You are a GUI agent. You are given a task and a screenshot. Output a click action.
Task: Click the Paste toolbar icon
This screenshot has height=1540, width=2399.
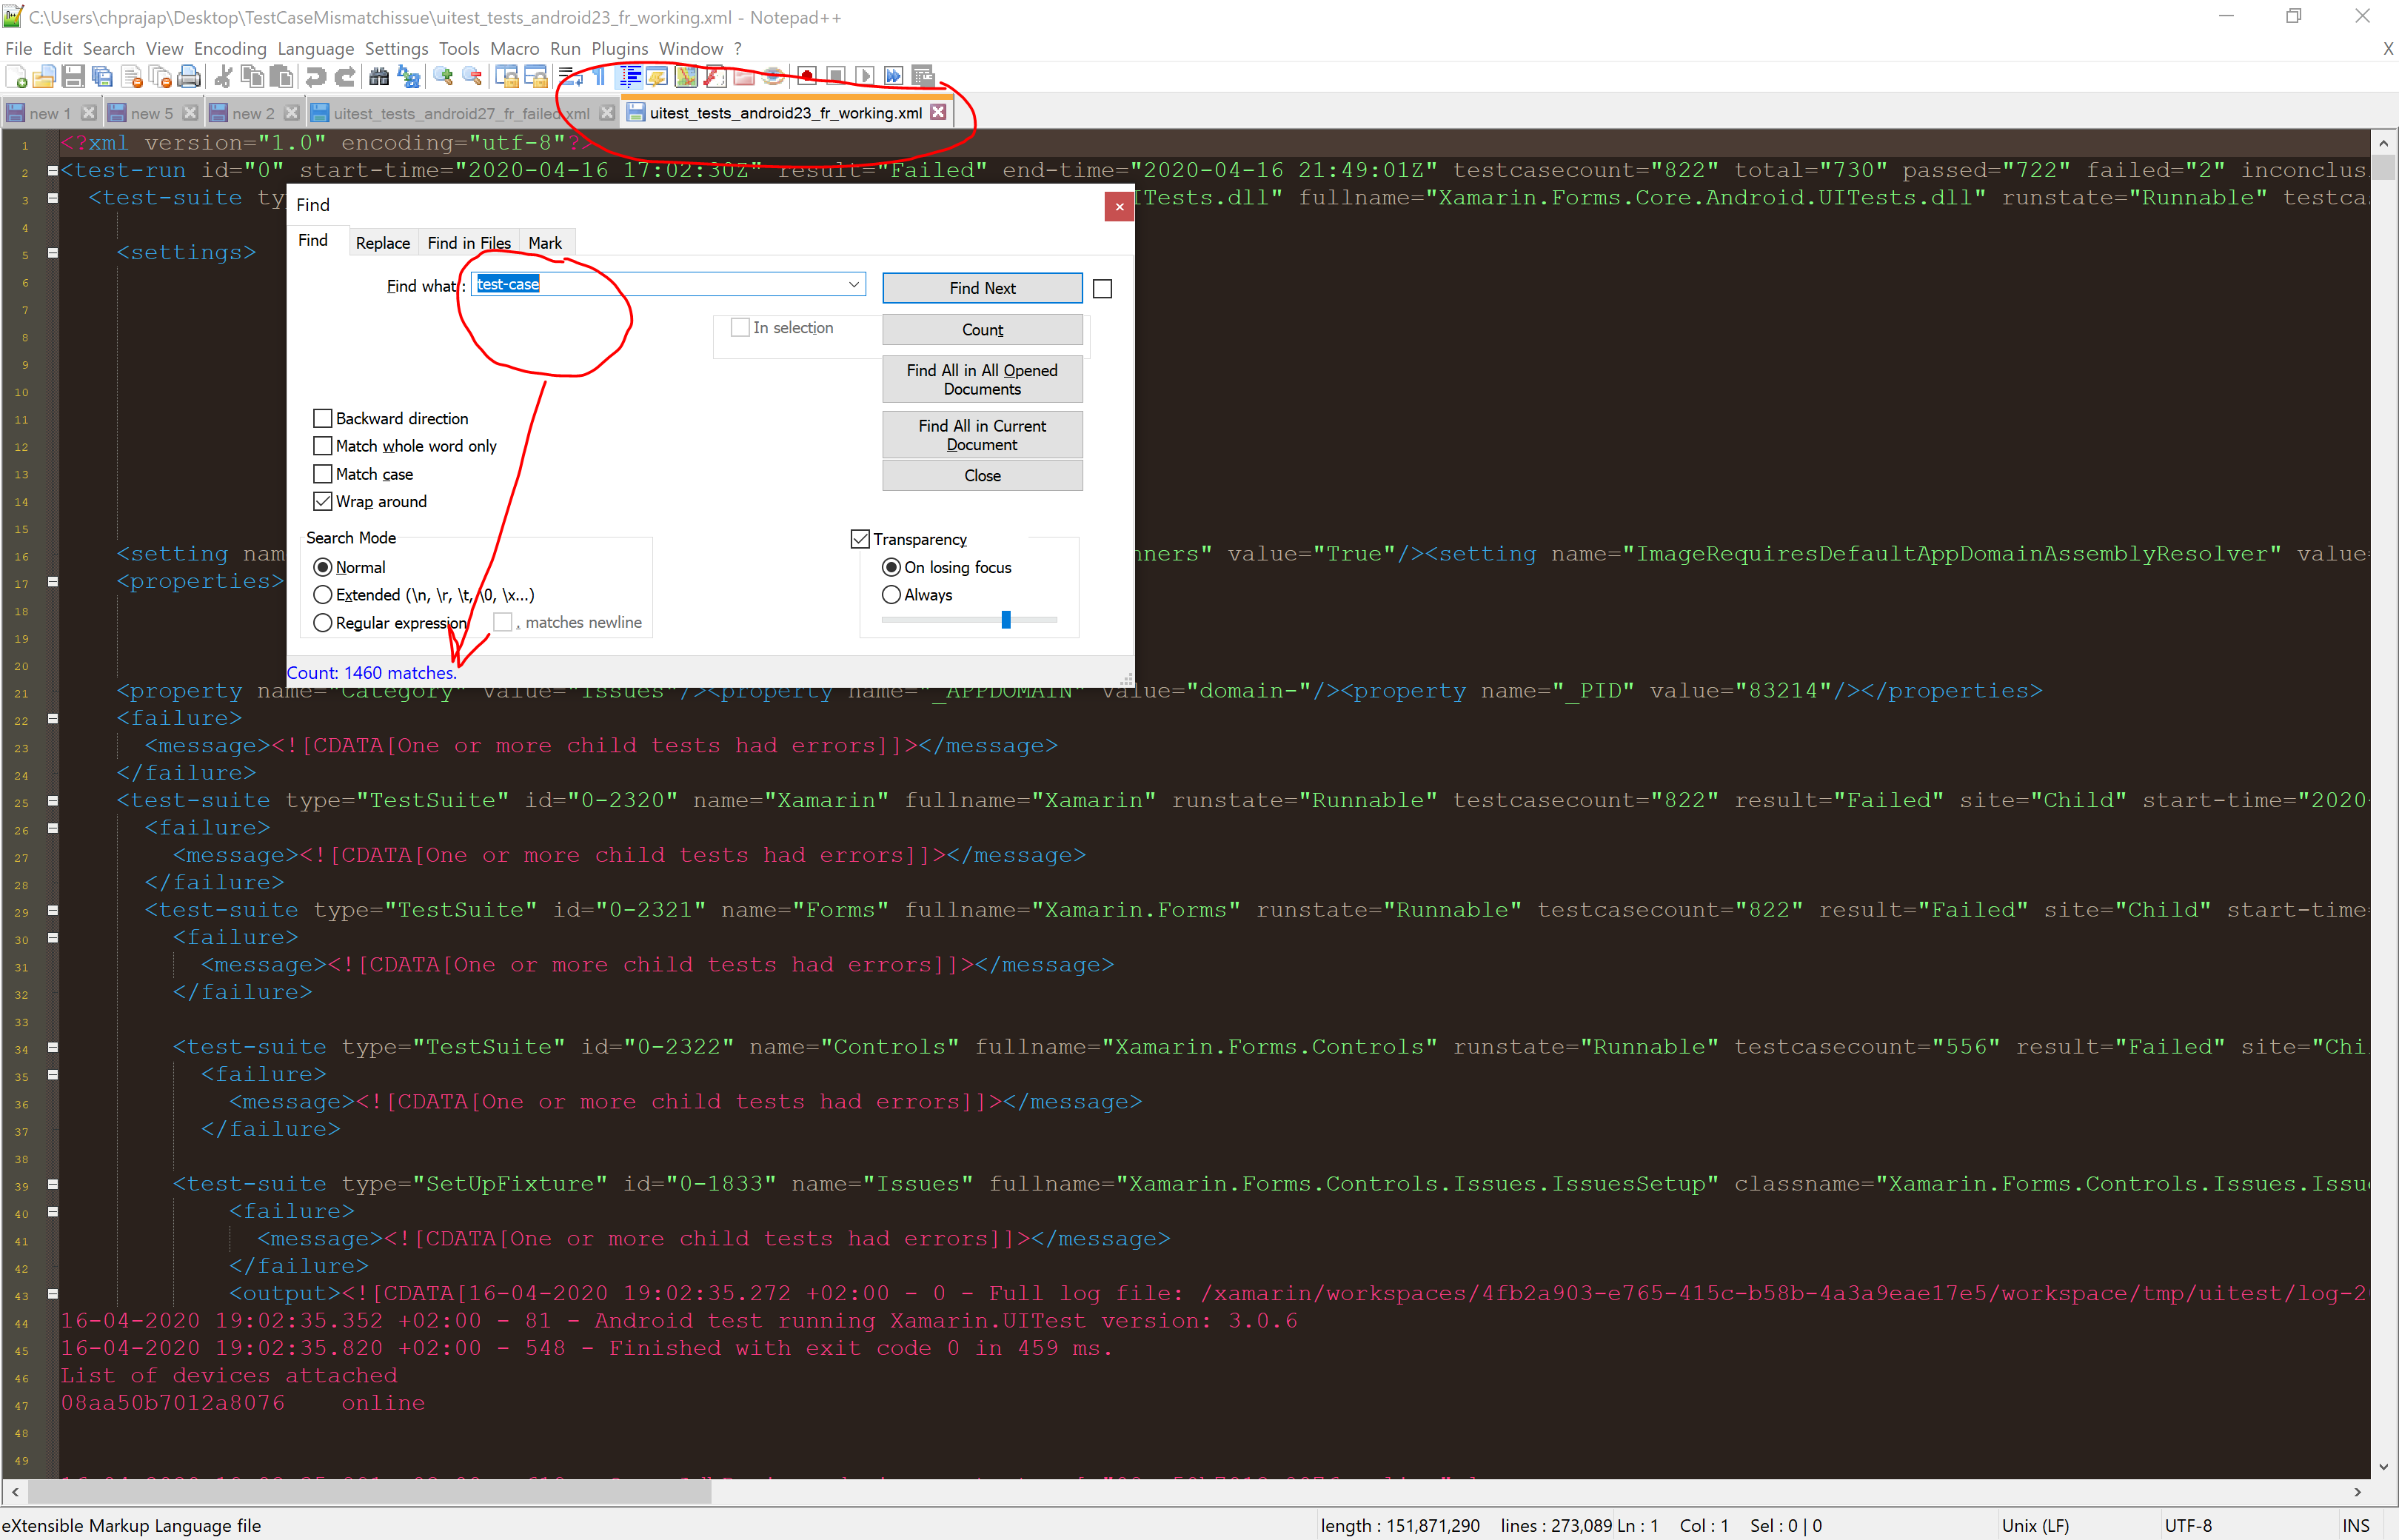click(x=282, y=76)
